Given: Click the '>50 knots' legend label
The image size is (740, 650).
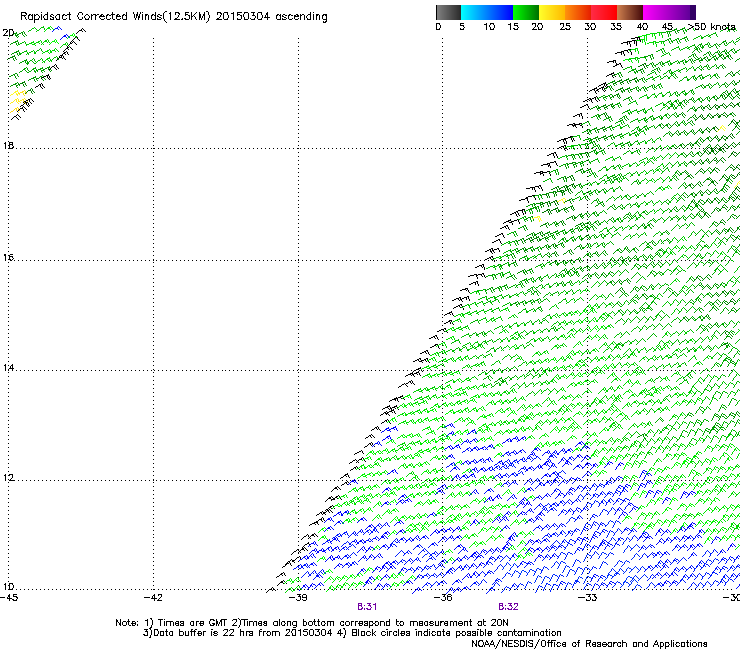Looking at the screenshot, I should (712, 27).
